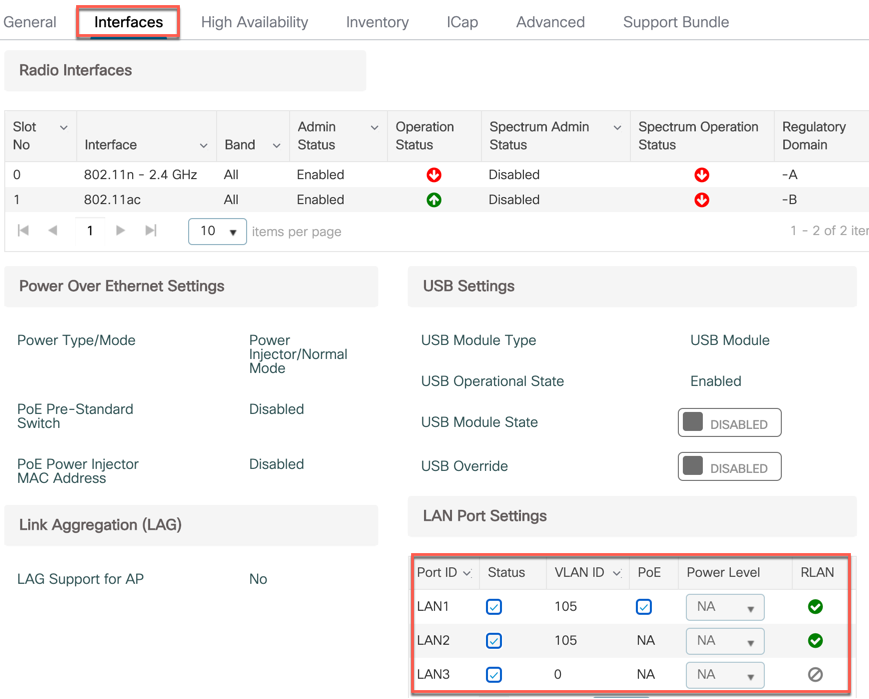Open the Inventory tab
869x699 pixels.
click(x=377, y=22)
